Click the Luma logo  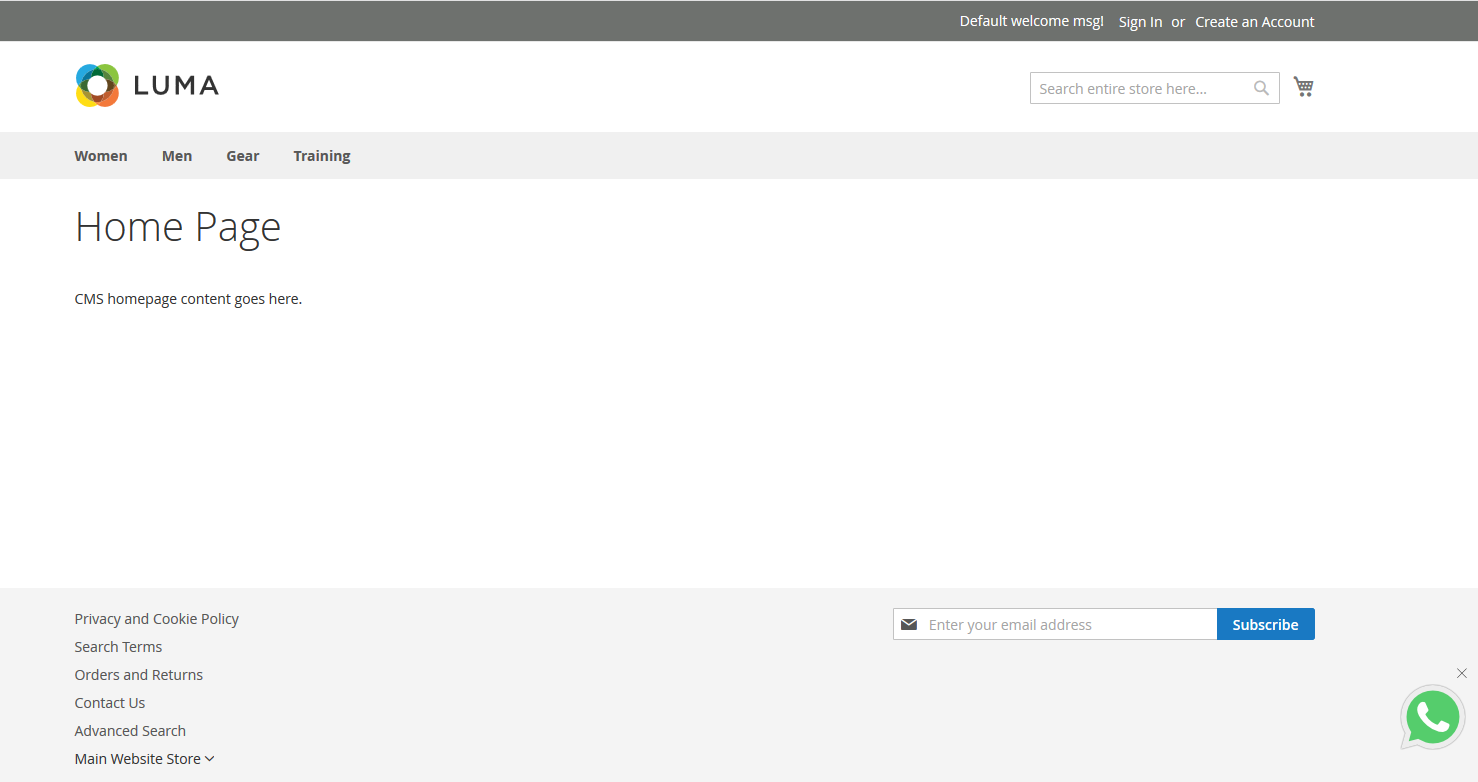coord(146,86)
